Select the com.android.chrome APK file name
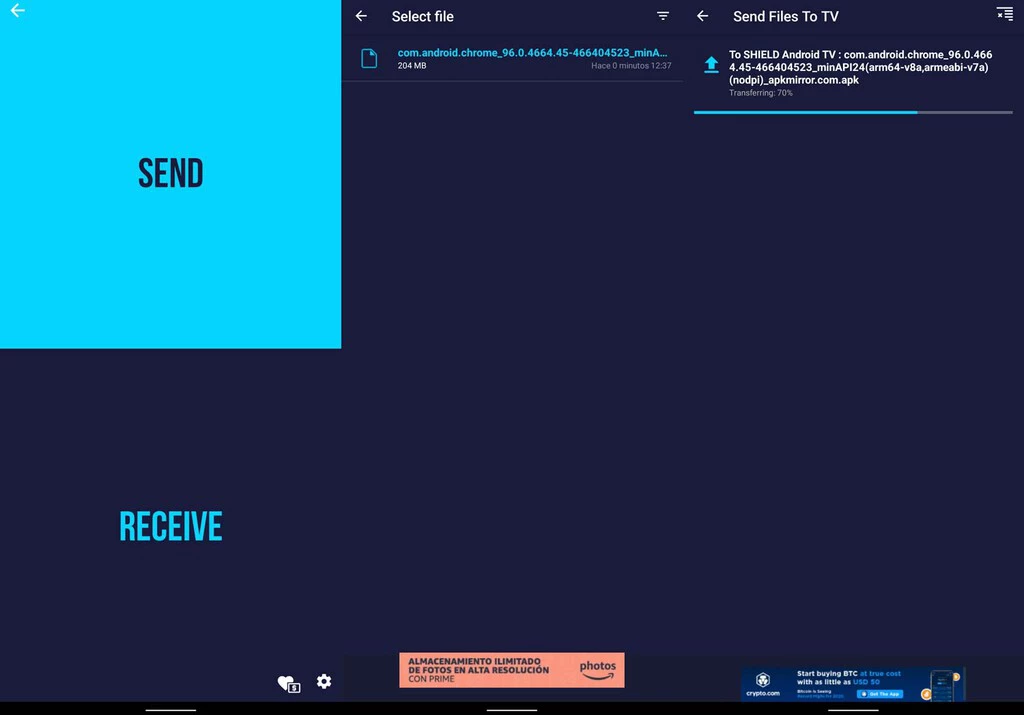Viewport: 1024px width, 715px height. click(532, 52)
